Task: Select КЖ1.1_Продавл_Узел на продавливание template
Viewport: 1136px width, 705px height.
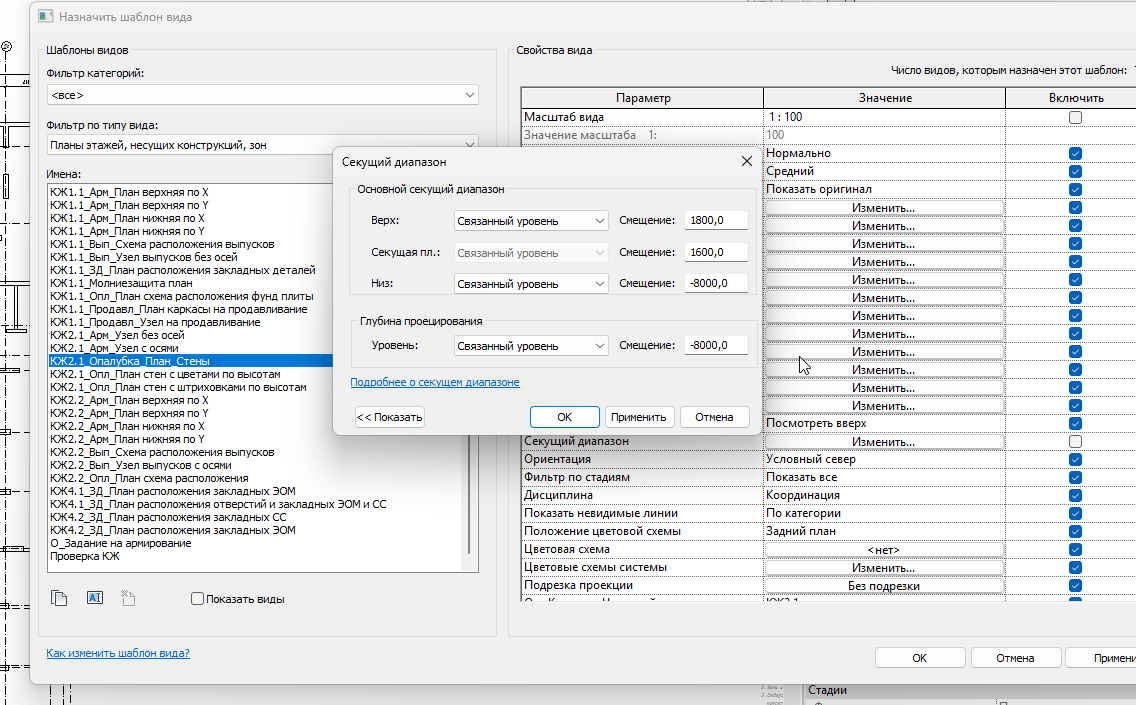Action: (x=155, y=322)
